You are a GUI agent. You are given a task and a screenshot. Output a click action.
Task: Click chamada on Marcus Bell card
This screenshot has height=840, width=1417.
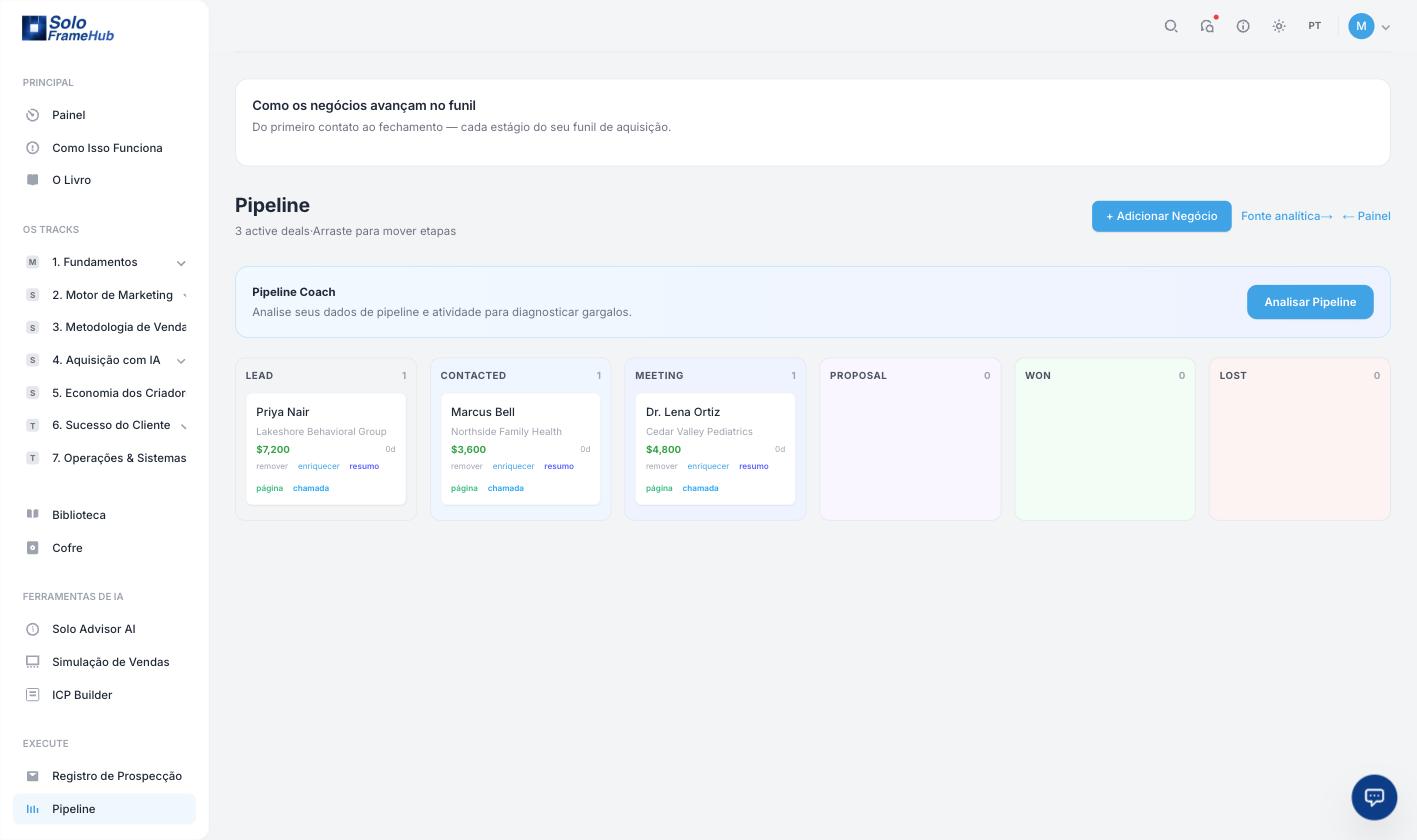pos(506,488)
